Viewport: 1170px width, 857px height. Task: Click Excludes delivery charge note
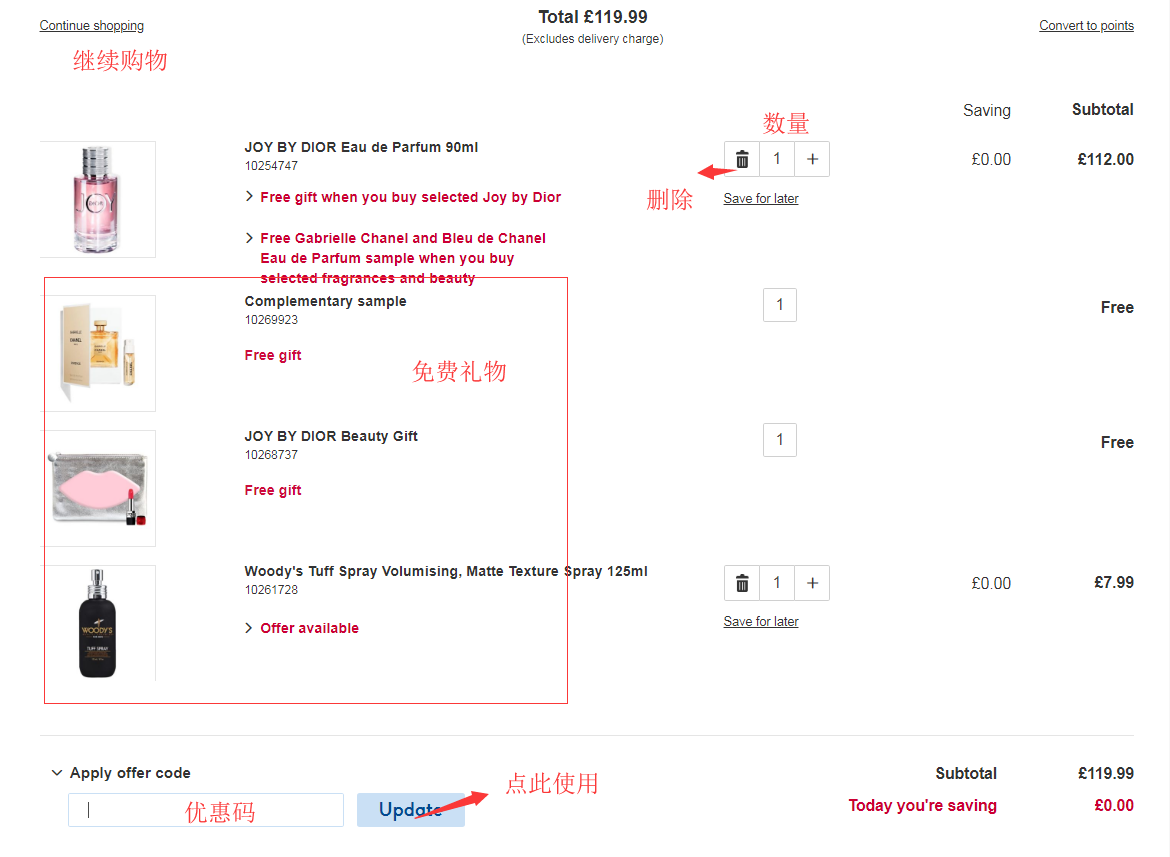[x=592, y=39]
